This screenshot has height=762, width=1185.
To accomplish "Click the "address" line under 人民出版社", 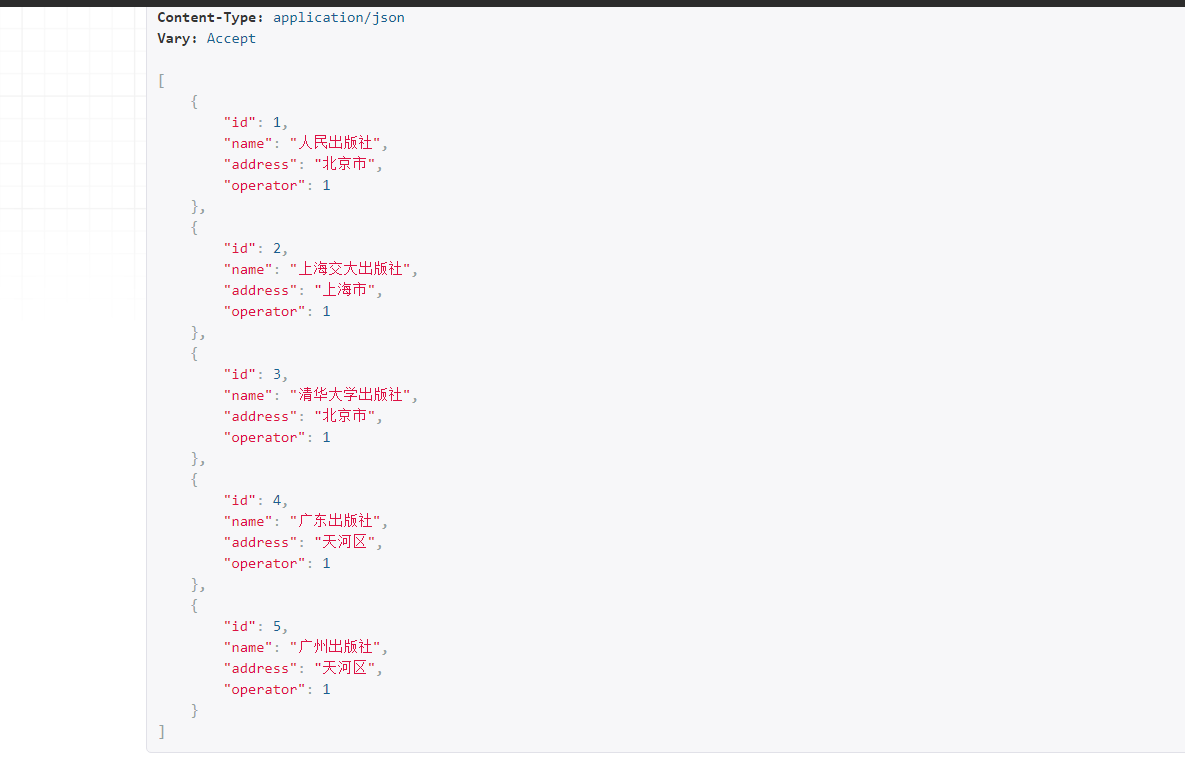I will (x=303, y=164).
